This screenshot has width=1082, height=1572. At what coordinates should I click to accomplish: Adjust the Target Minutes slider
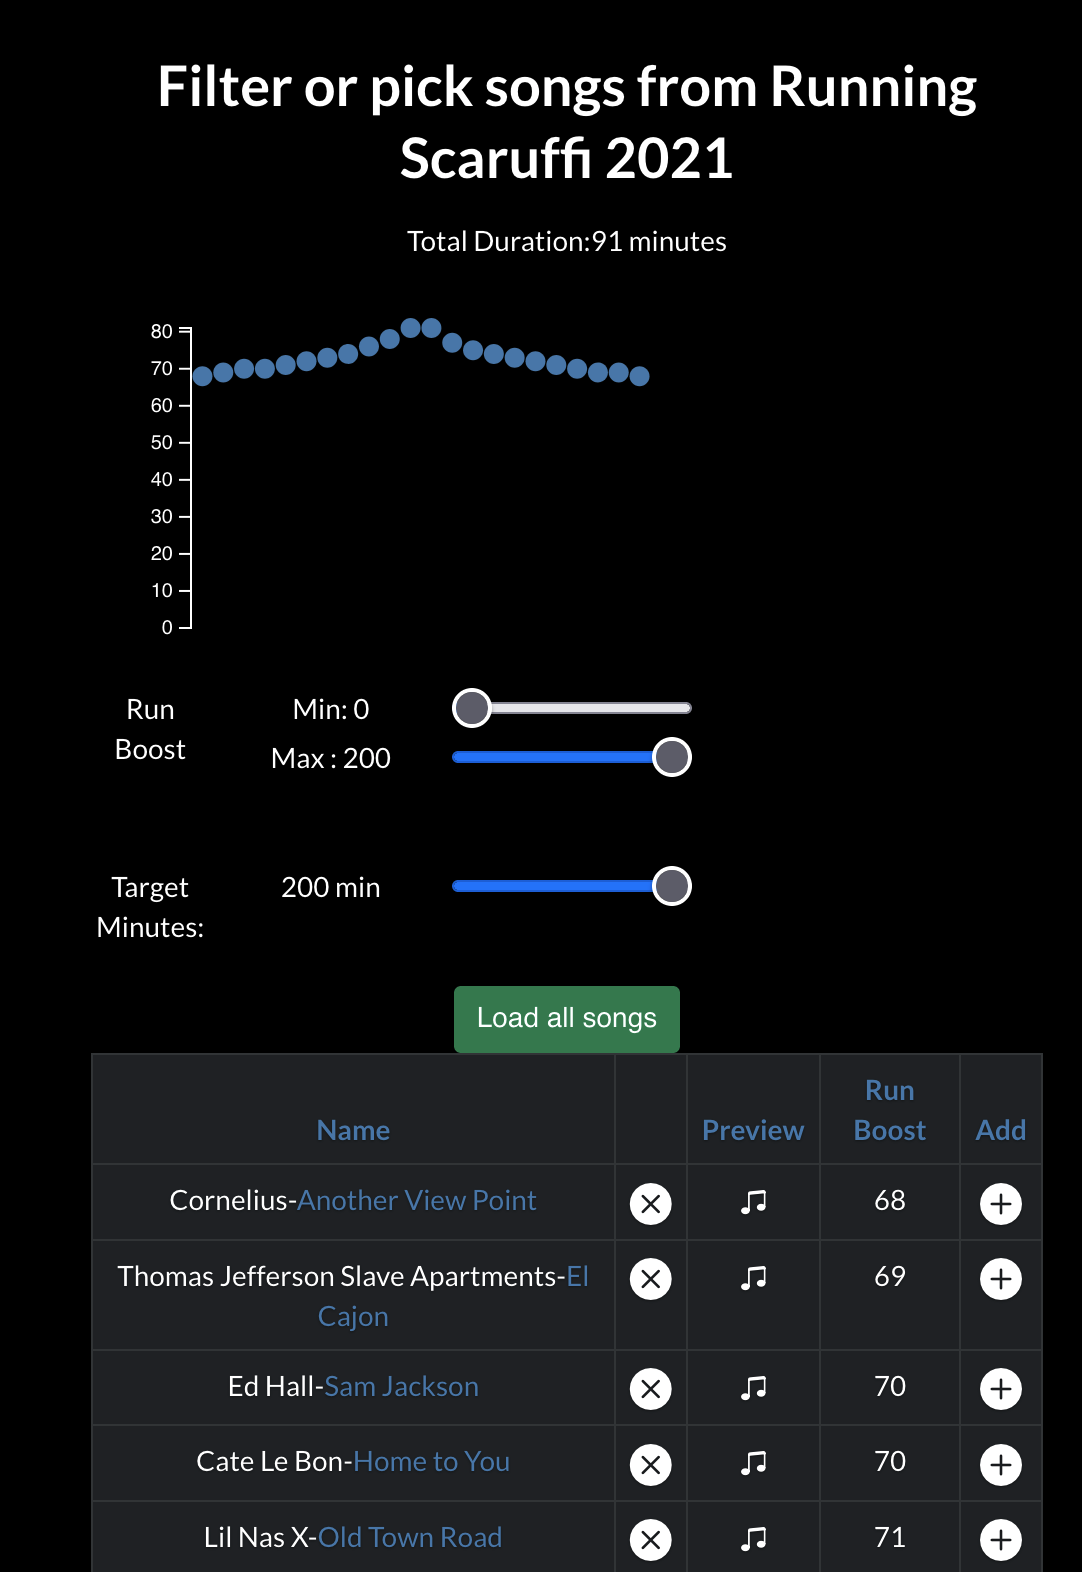click(671, 886)
